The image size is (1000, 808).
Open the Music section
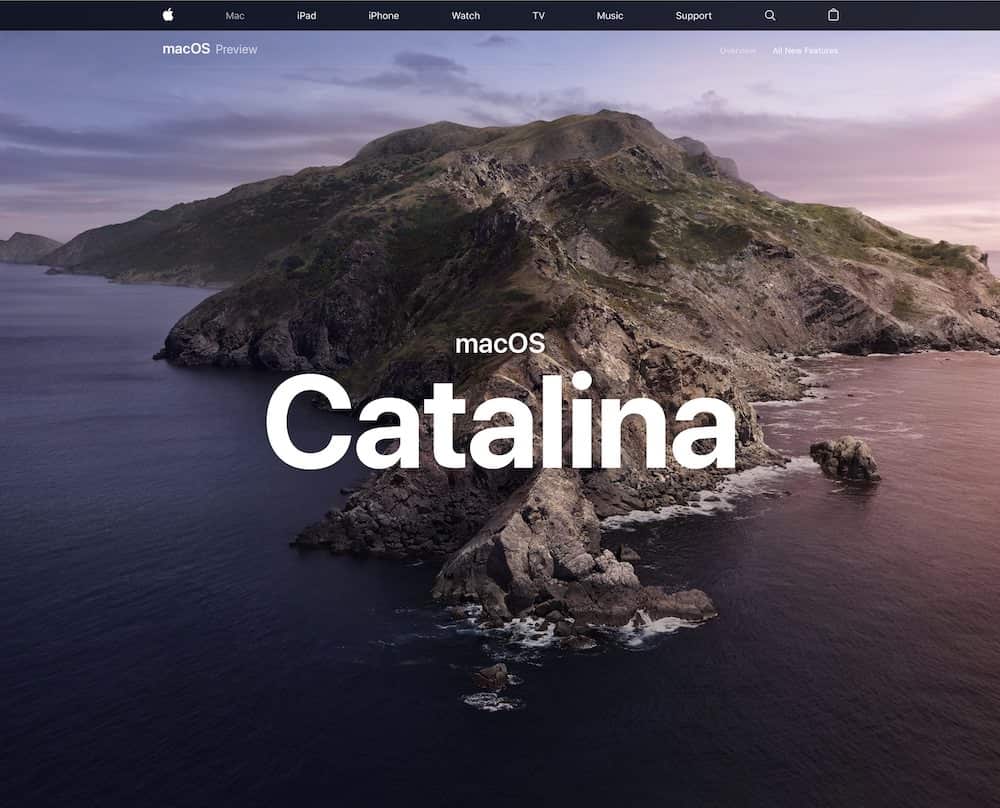610,16
